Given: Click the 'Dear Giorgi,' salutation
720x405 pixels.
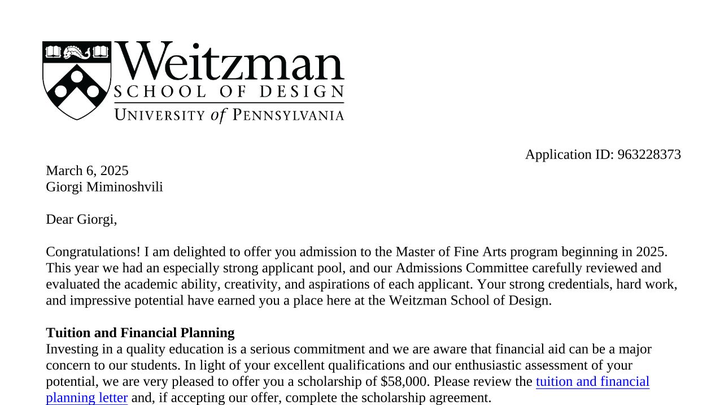Looking at the screenshot, I should [81, 219].
